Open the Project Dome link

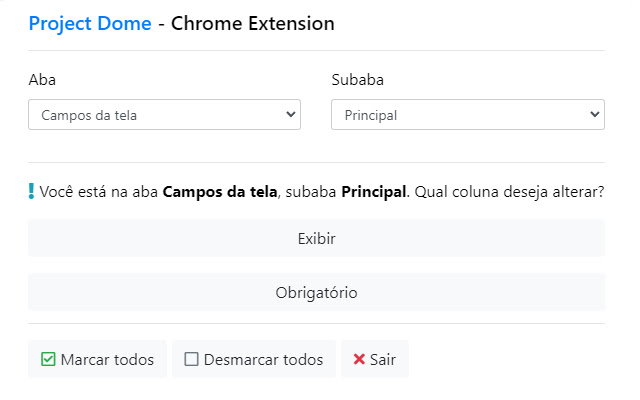(x=90, y=23)
